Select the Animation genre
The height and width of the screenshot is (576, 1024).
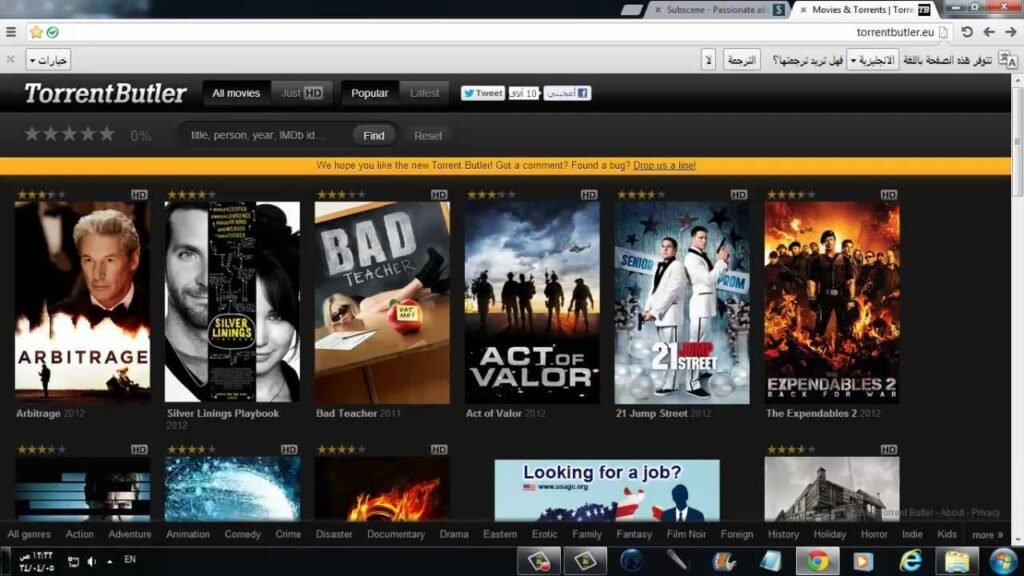[187, 534]
